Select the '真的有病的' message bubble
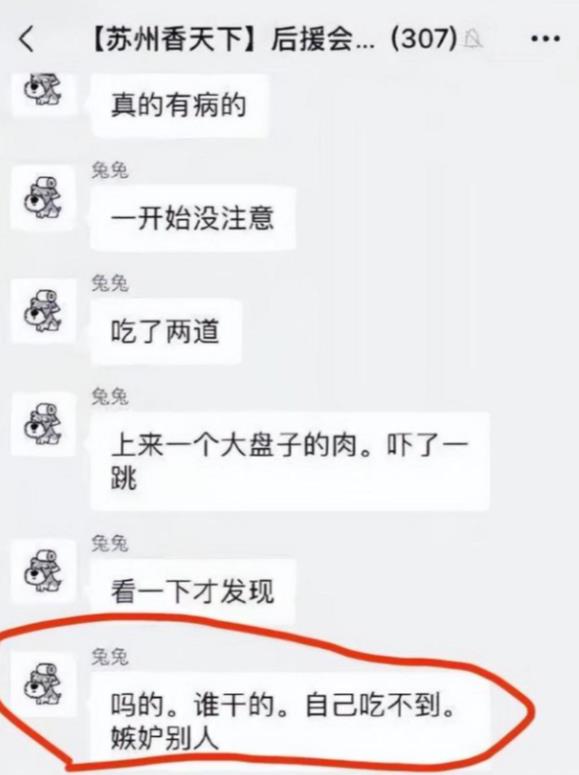 pos(179,105)
